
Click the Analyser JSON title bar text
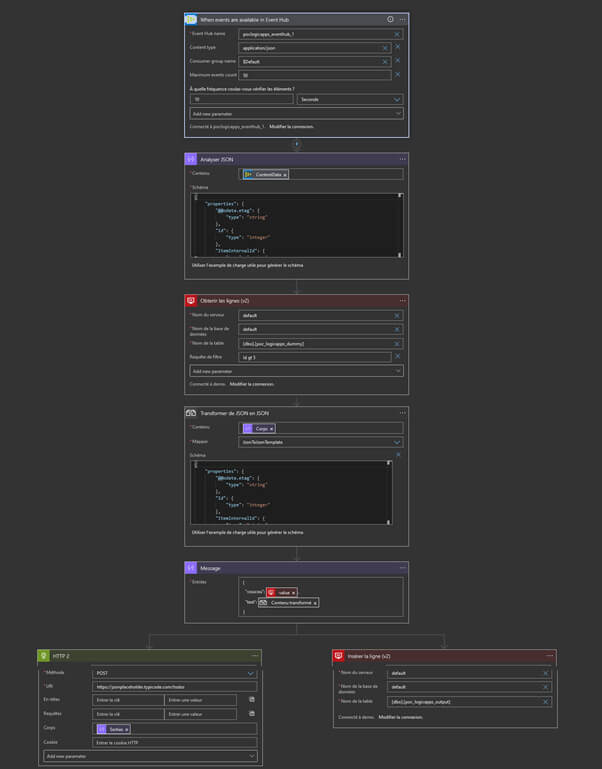coord(216,159)
